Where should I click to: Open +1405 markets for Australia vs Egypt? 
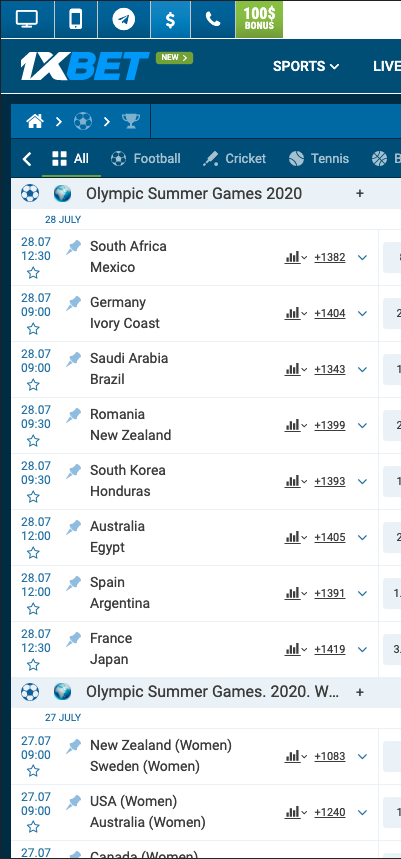(x=330, y=537)
